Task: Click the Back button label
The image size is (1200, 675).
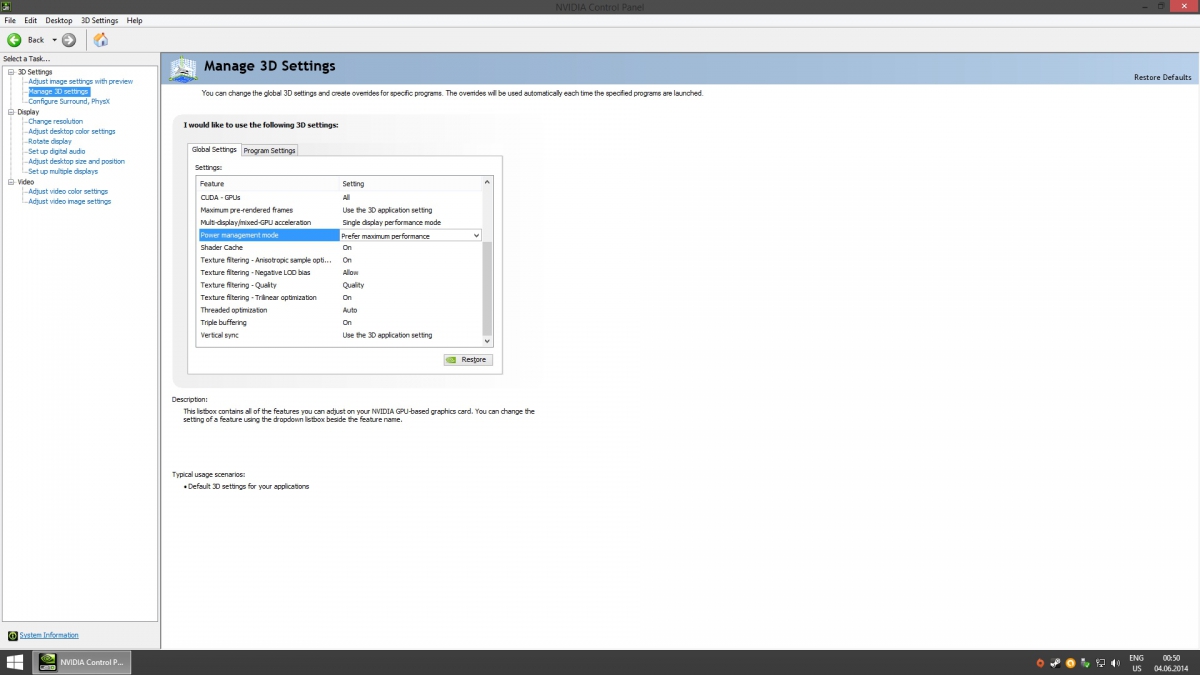Action: (36, 40)
